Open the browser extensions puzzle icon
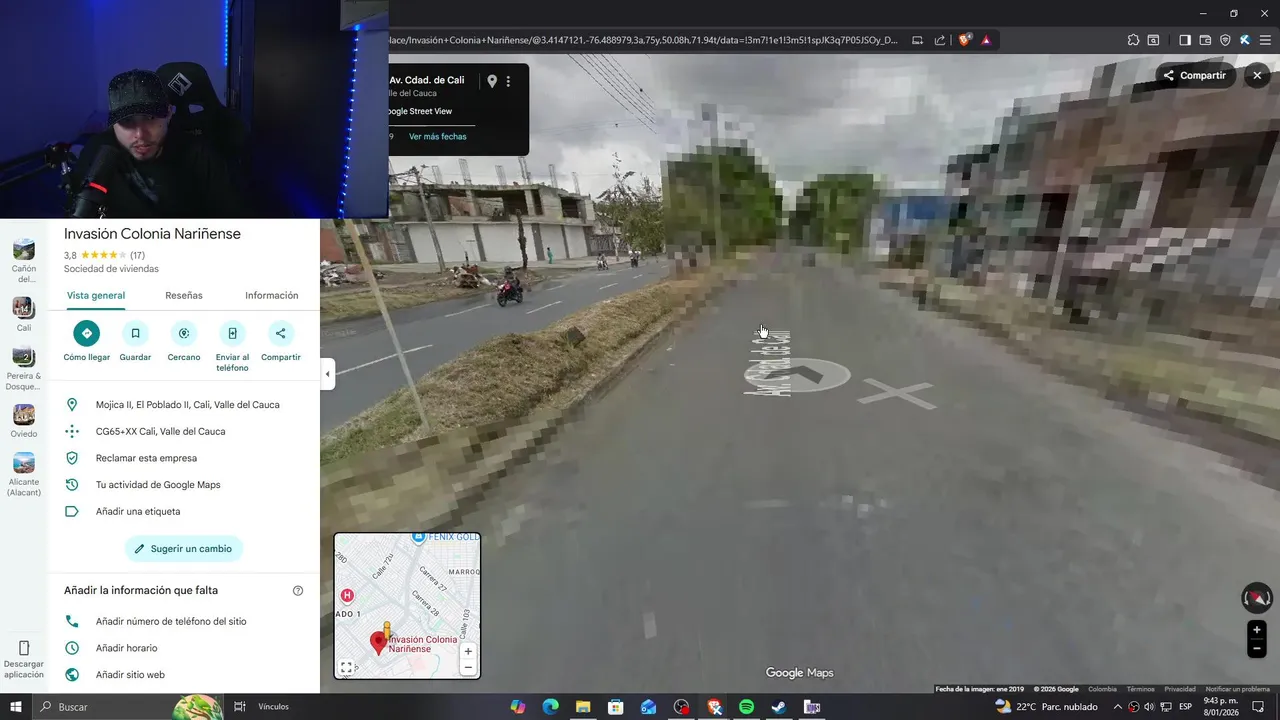 click(1133, 40)
